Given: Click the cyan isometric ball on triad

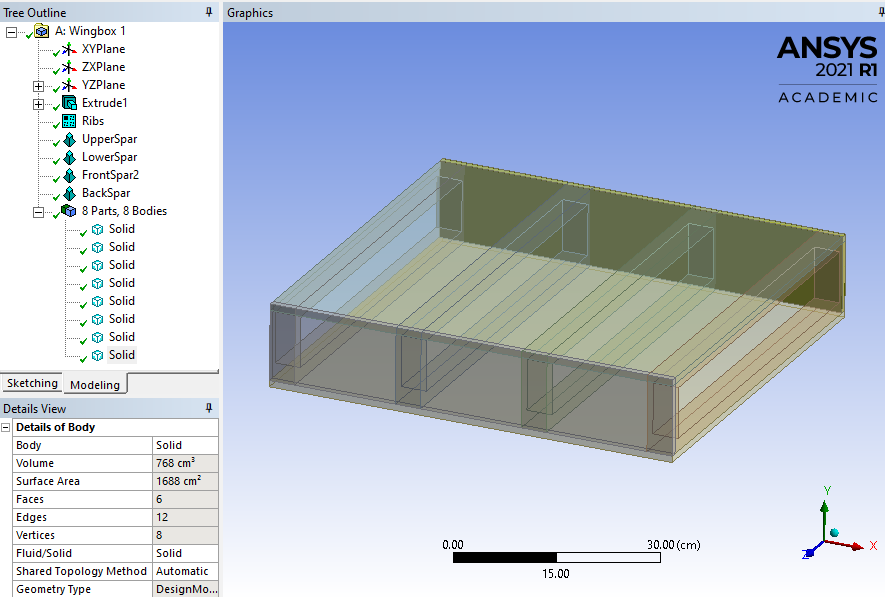Looking at the screenshot, I should tap(834, 533).
